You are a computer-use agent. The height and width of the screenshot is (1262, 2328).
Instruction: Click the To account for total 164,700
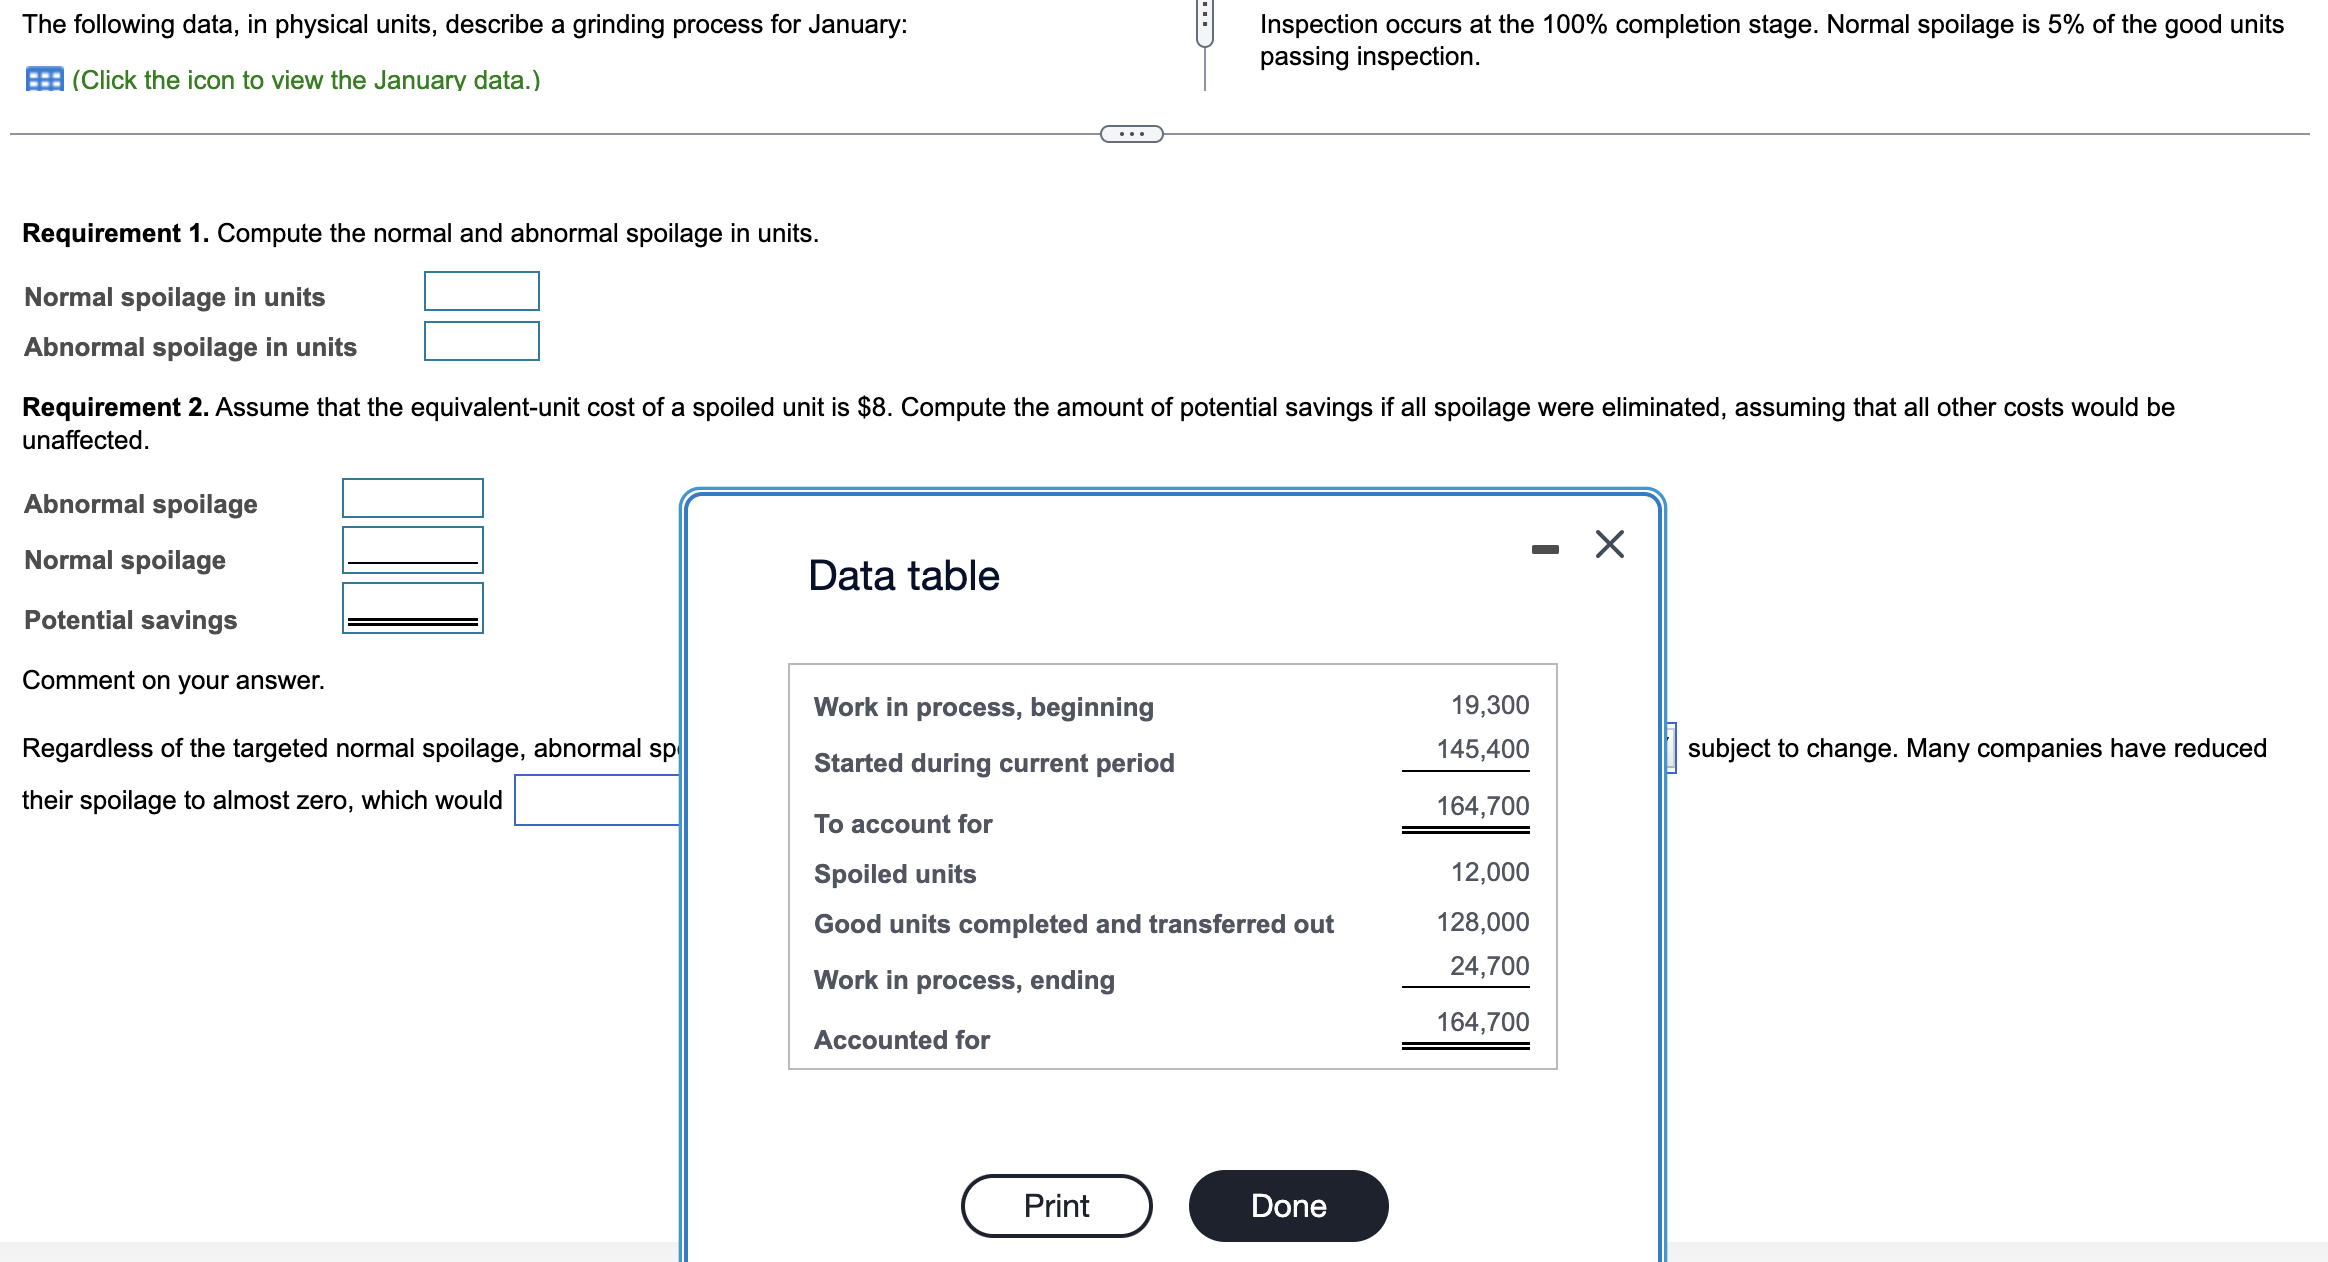[x=1483, y=804]
